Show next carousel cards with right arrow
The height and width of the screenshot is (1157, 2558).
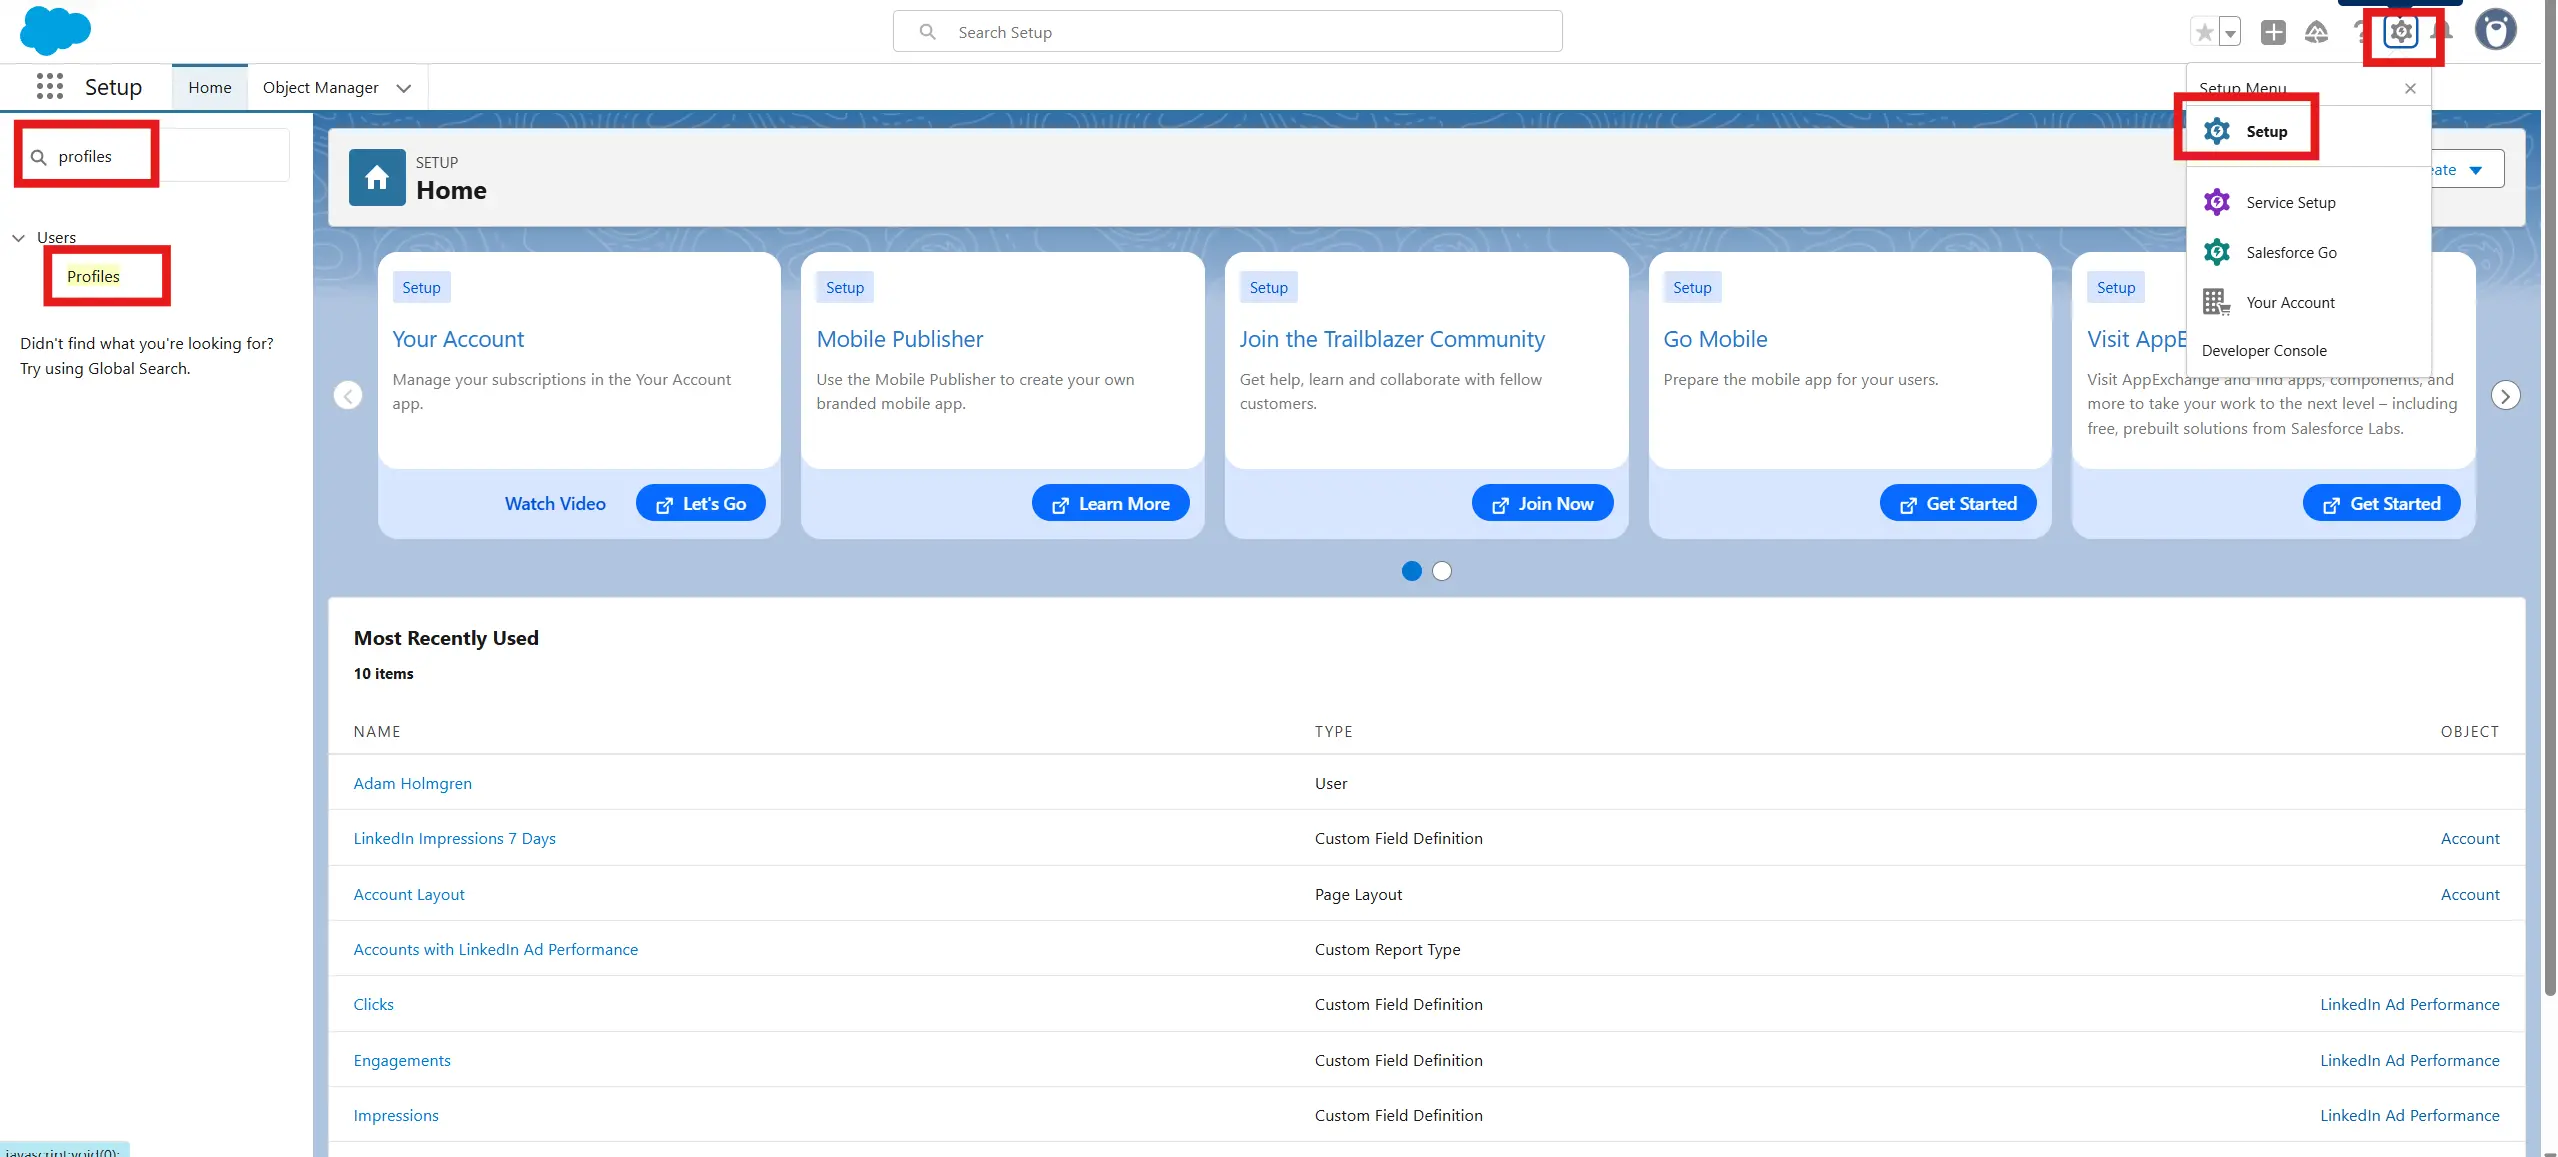point(2504,396)
